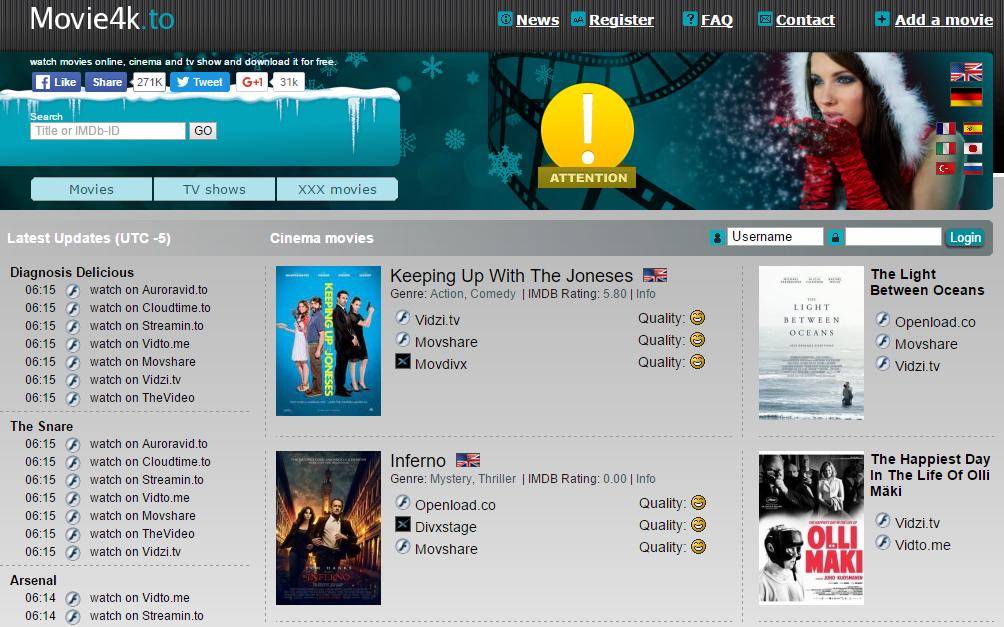The height and width of the screenshot is (627, 1004).
Task: Focus the Username input field
Action: [775, 236]
